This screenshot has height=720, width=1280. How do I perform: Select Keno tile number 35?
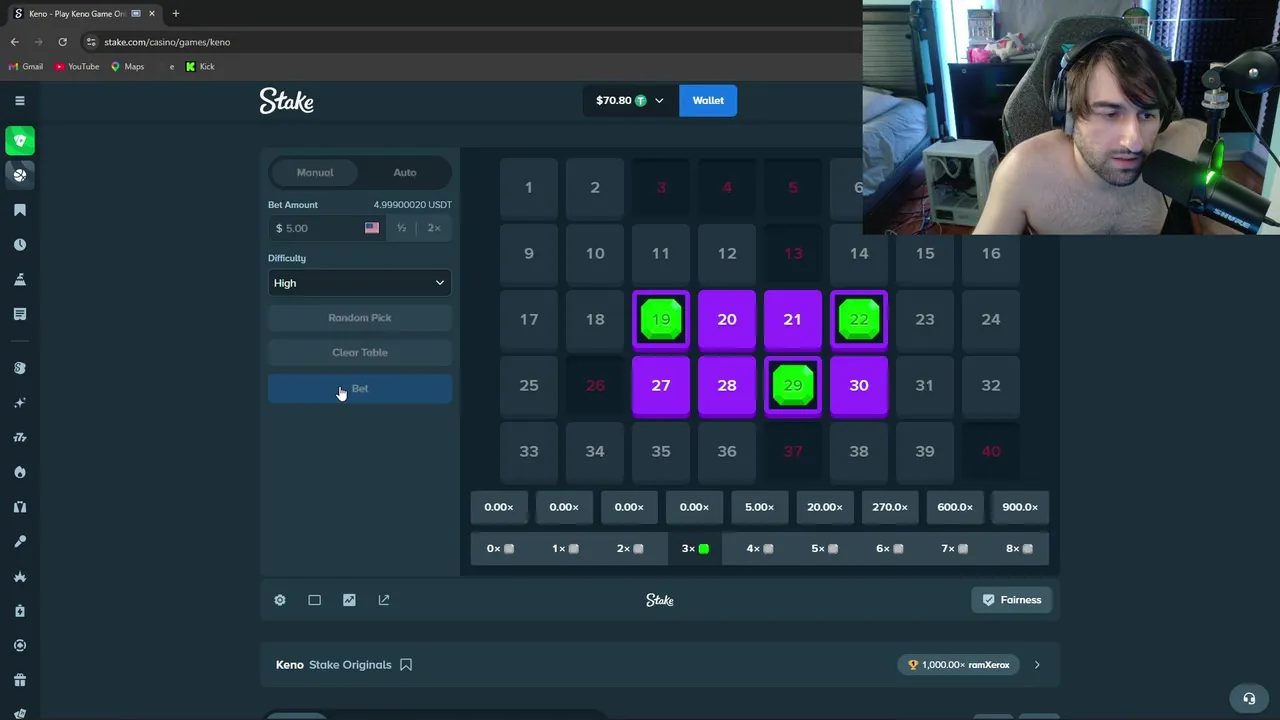661,452
